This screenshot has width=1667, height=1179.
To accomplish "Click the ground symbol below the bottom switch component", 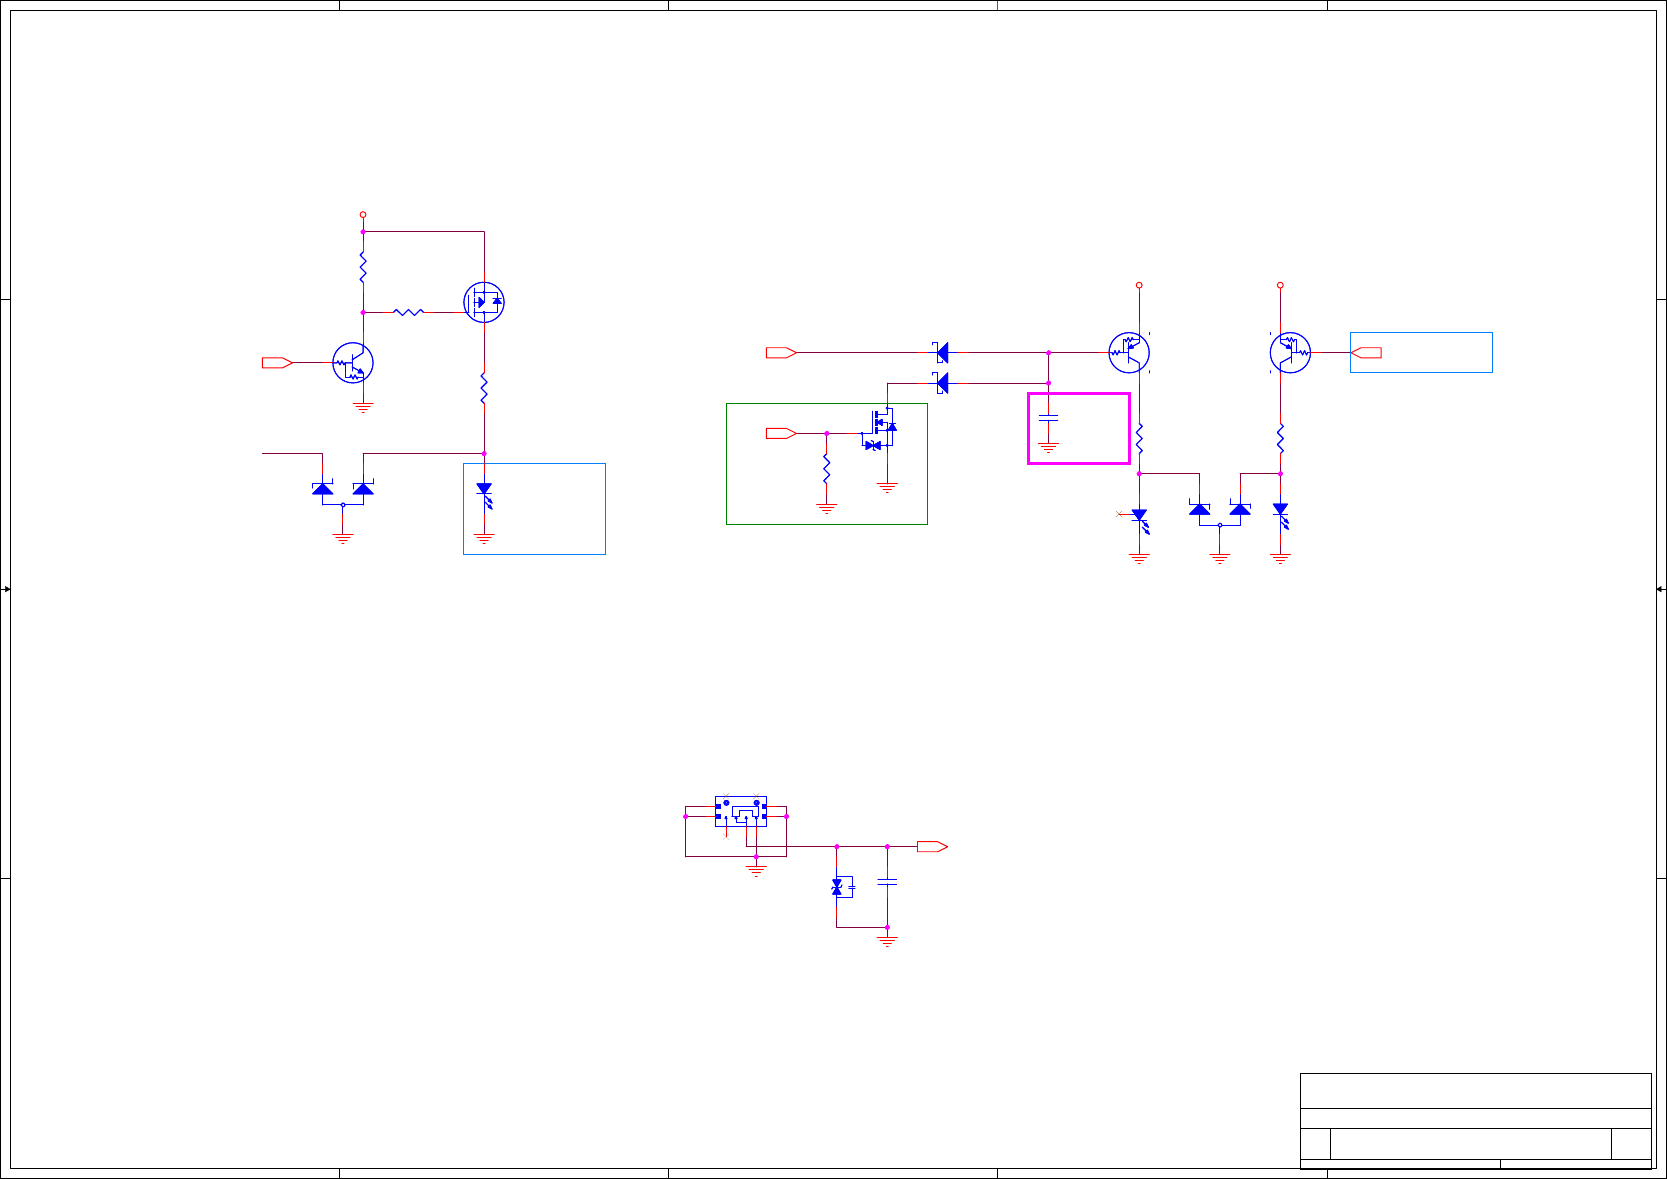I will pyautogui.click(x=756, y=869).
